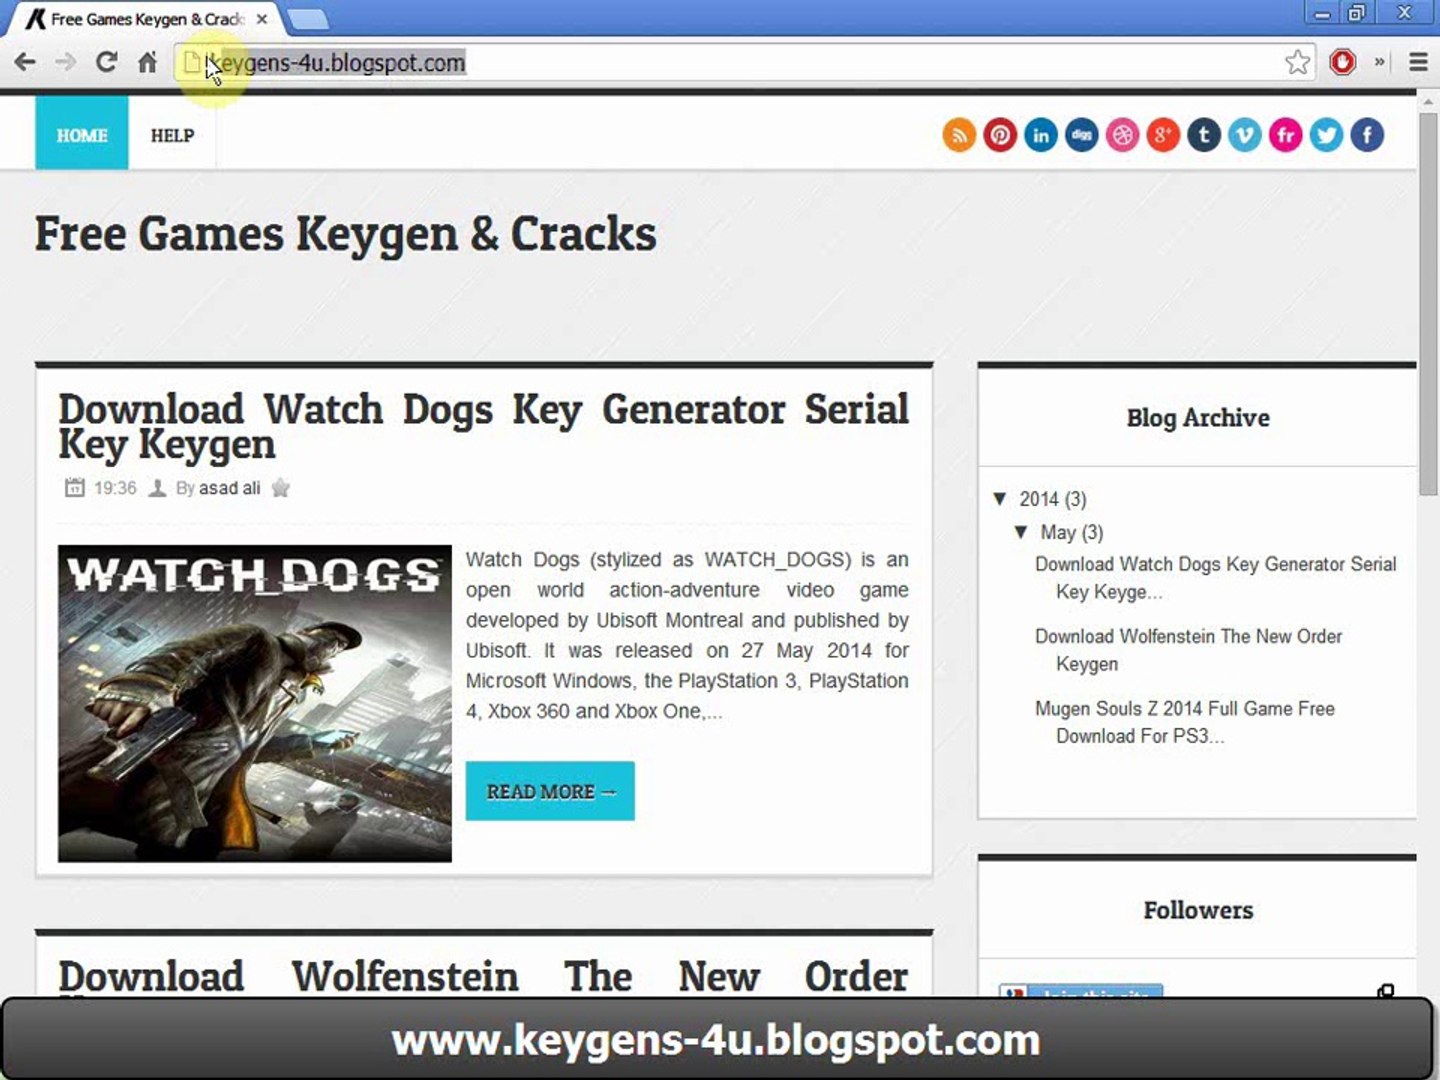The image size is (1440, 1080).
Task: Open the Chrome hamburger menu
Action: (1418, 62)
